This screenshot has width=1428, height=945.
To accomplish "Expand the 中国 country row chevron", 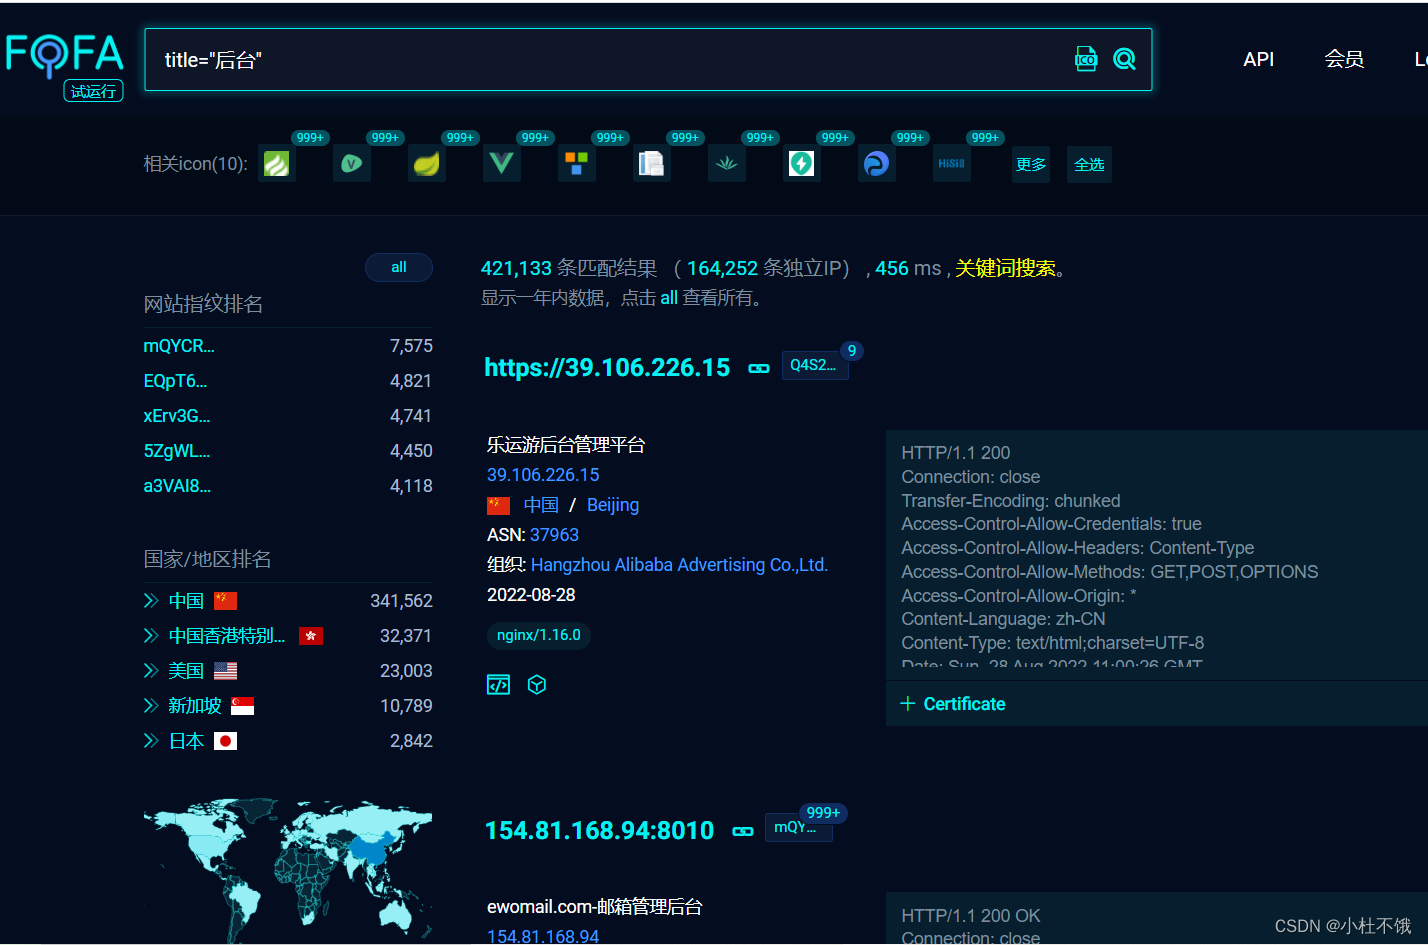I will tap(151, 600).
